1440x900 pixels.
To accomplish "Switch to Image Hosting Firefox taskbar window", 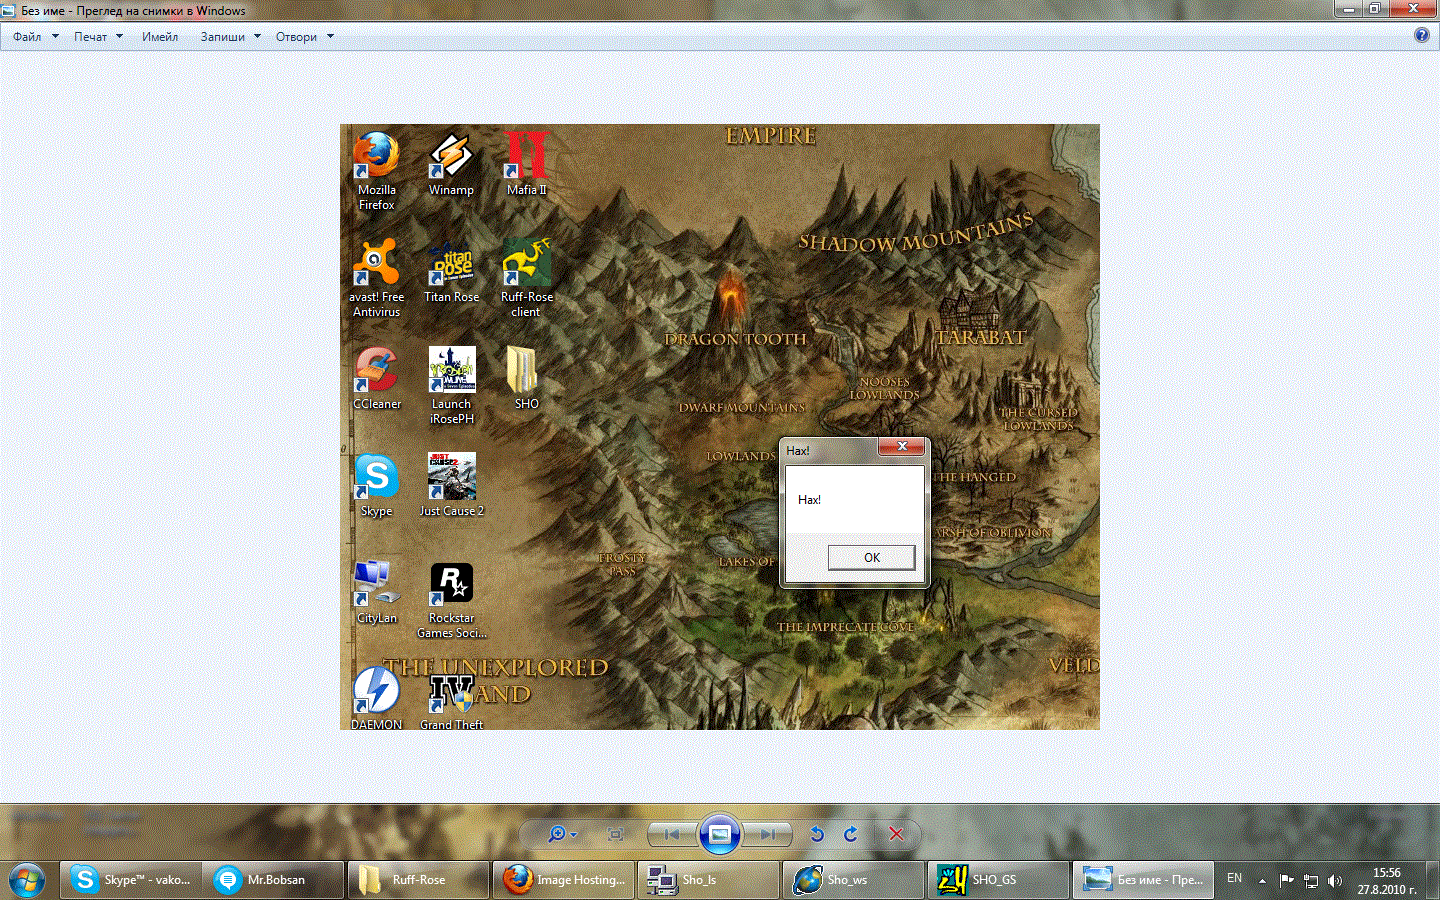I will pos(564,880).
